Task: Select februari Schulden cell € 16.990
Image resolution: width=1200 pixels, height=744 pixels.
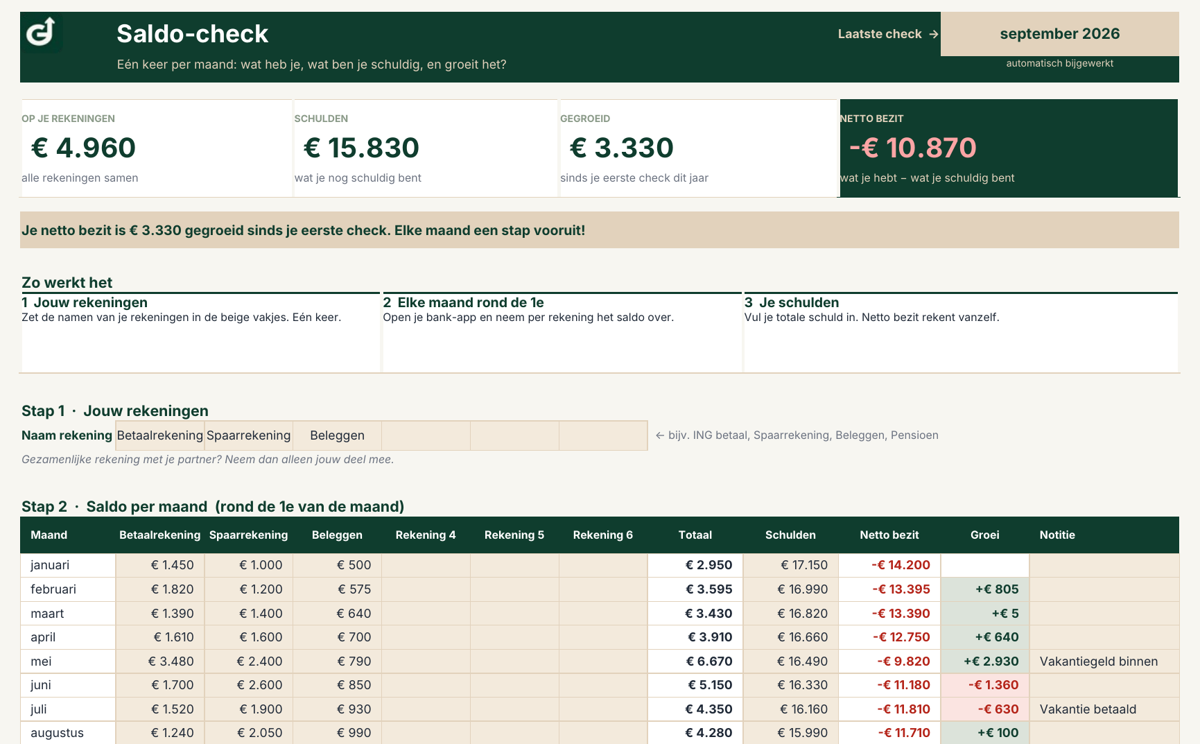Action: tap(790, 589)
